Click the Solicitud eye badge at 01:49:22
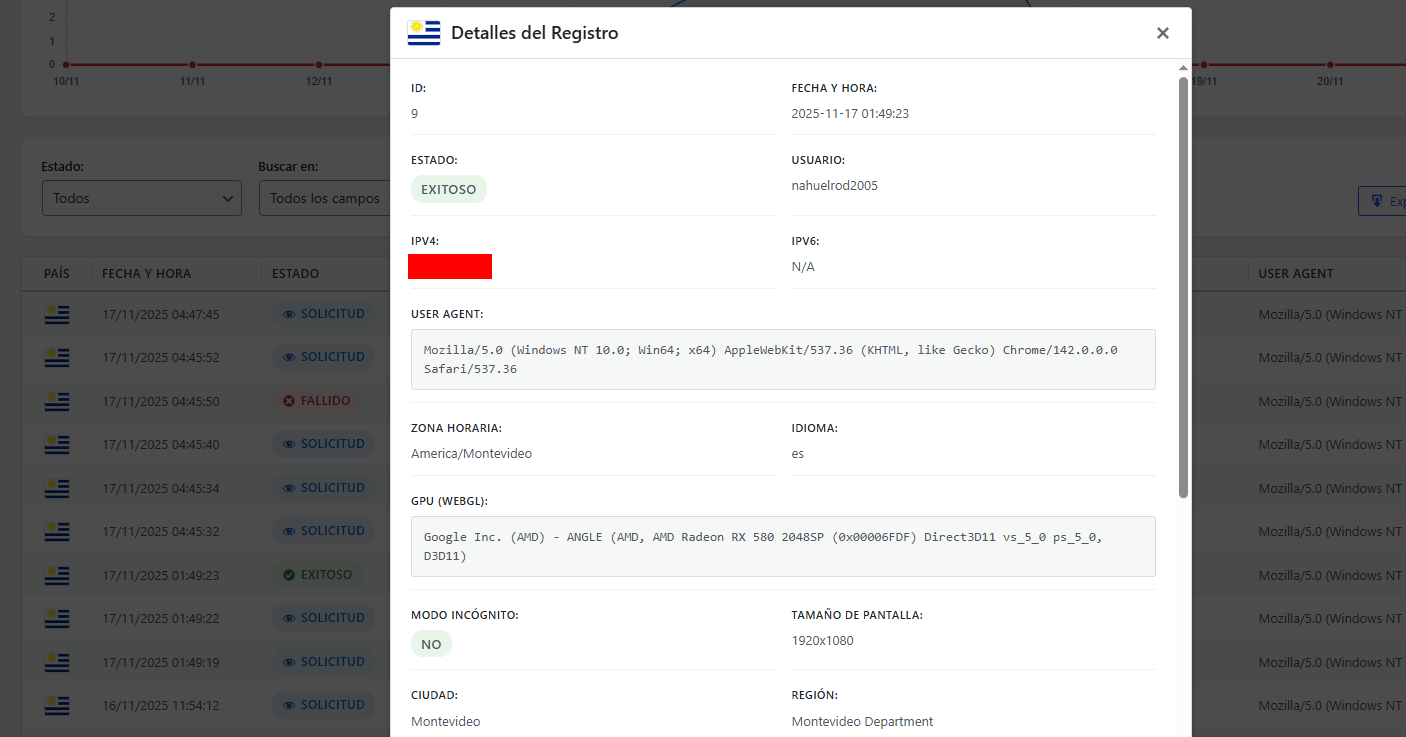The image size is (1406, 737). pos(323,618)
